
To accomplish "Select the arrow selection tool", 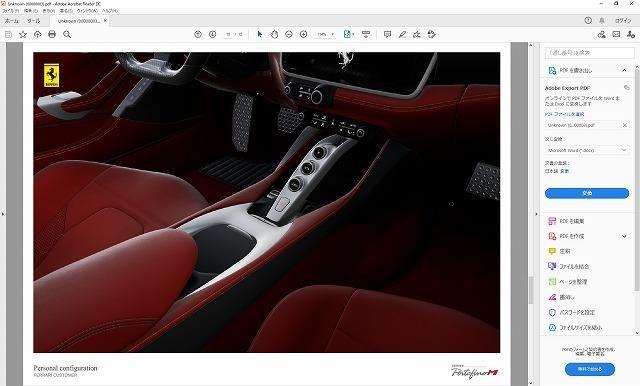I will 260,35.
